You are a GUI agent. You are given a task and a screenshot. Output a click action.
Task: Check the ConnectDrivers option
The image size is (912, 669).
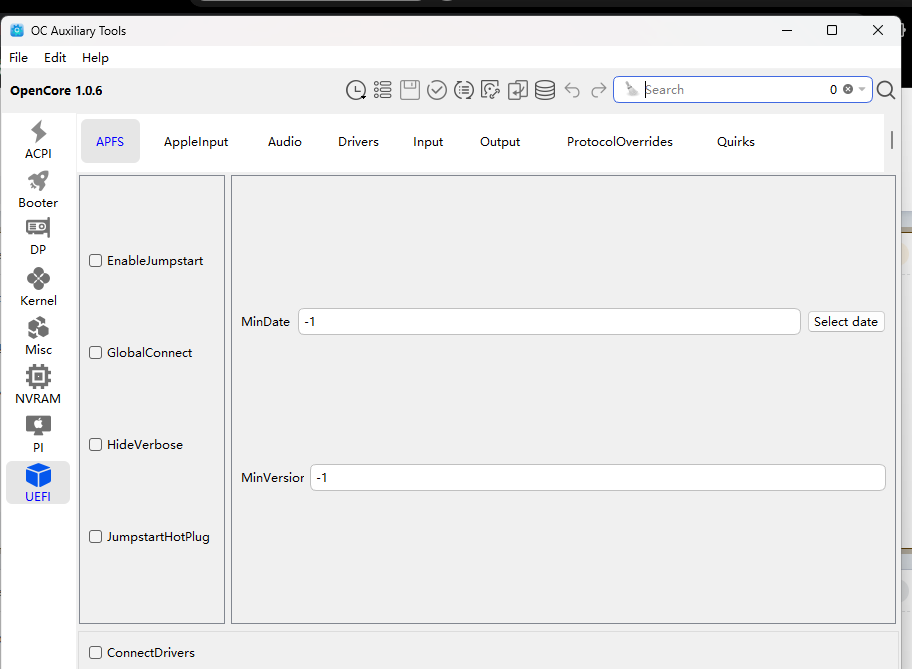pos(96,653)
